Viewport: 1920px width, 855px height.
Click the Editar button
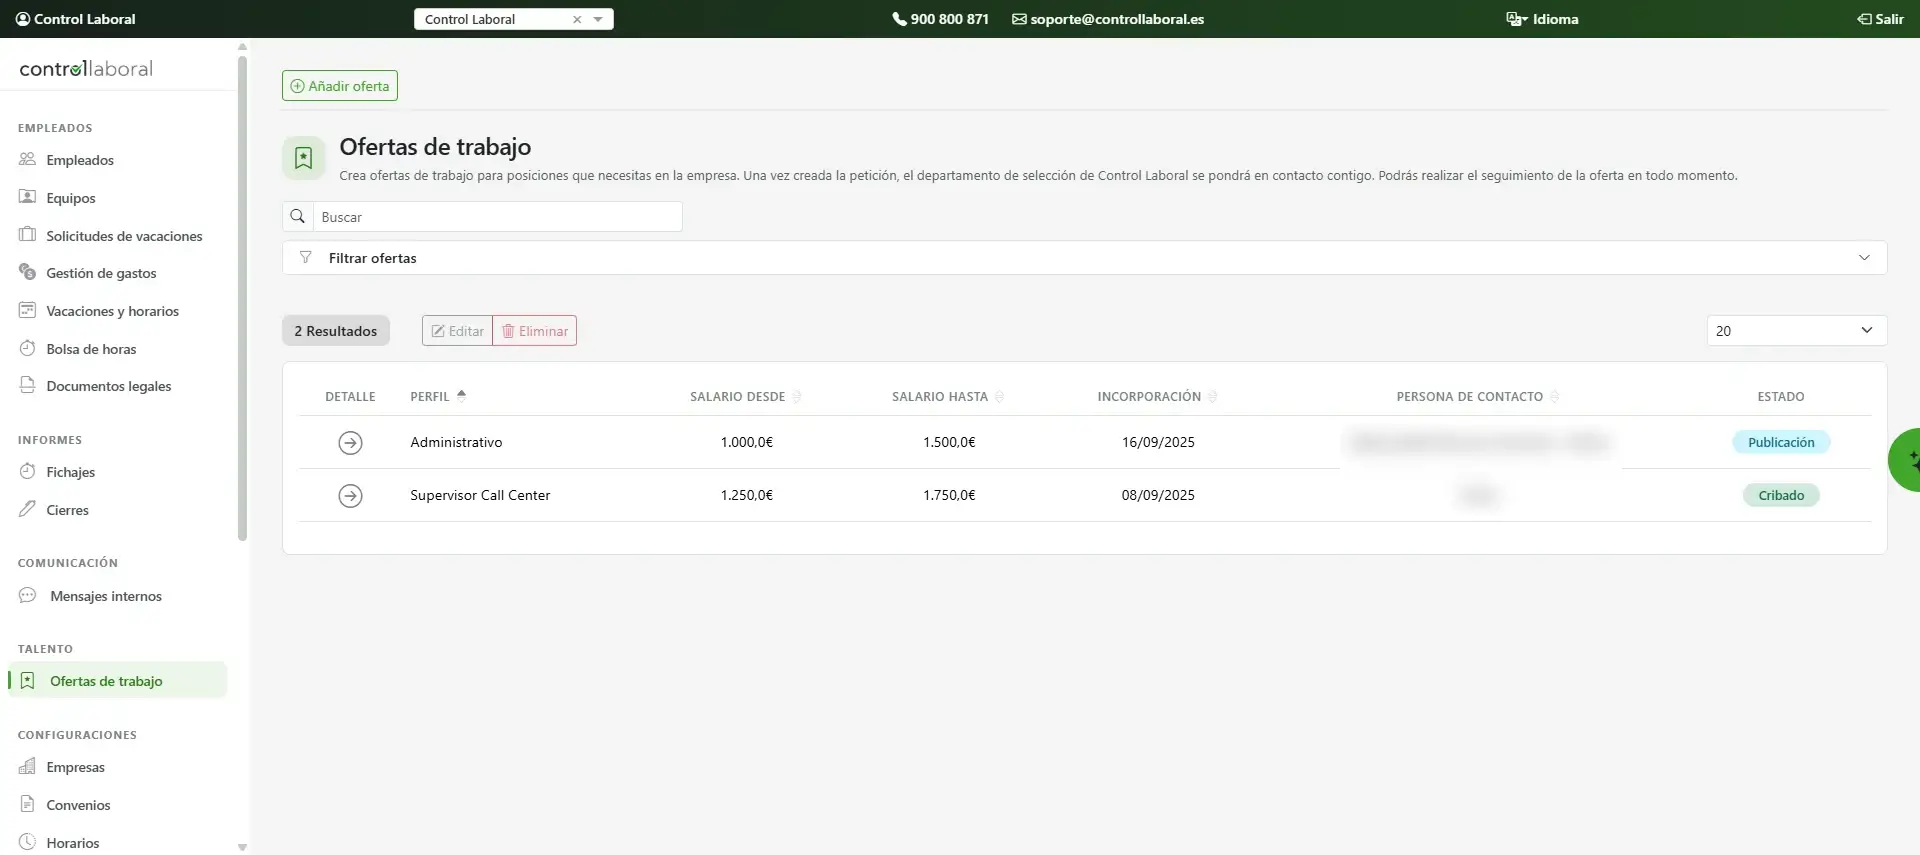(x=457, y=331)
